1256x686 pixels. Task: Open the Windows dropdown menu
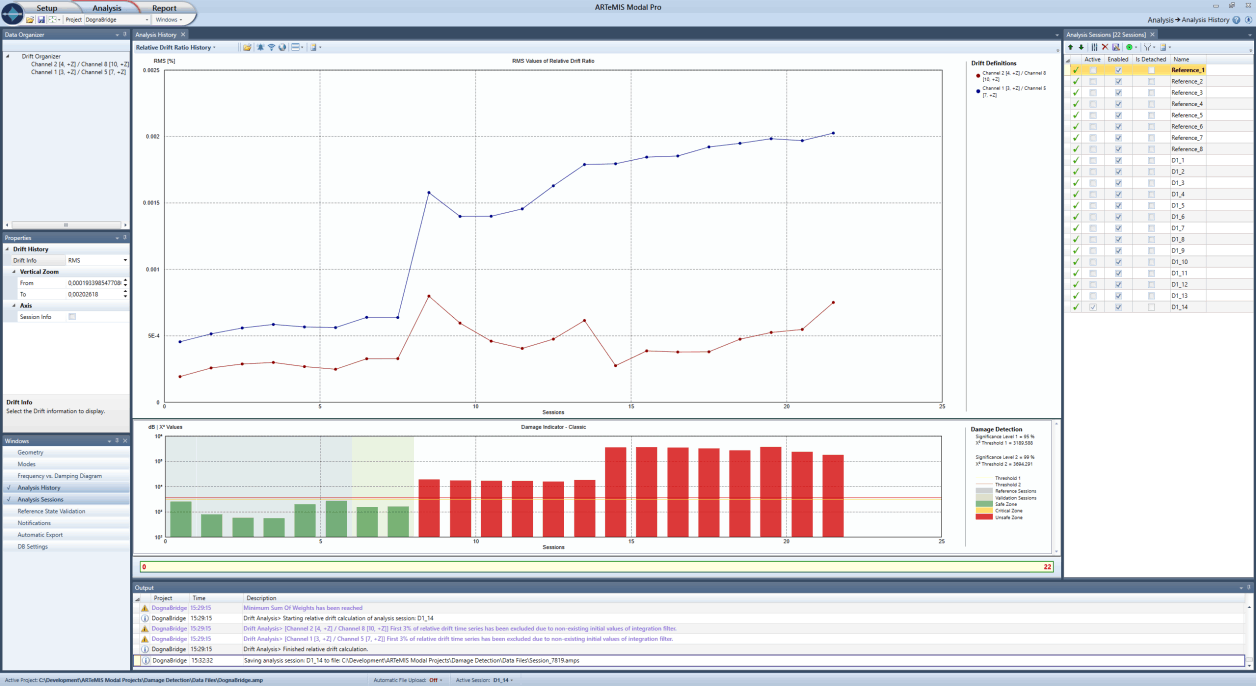pyautogui.click(x=169, y=20)
